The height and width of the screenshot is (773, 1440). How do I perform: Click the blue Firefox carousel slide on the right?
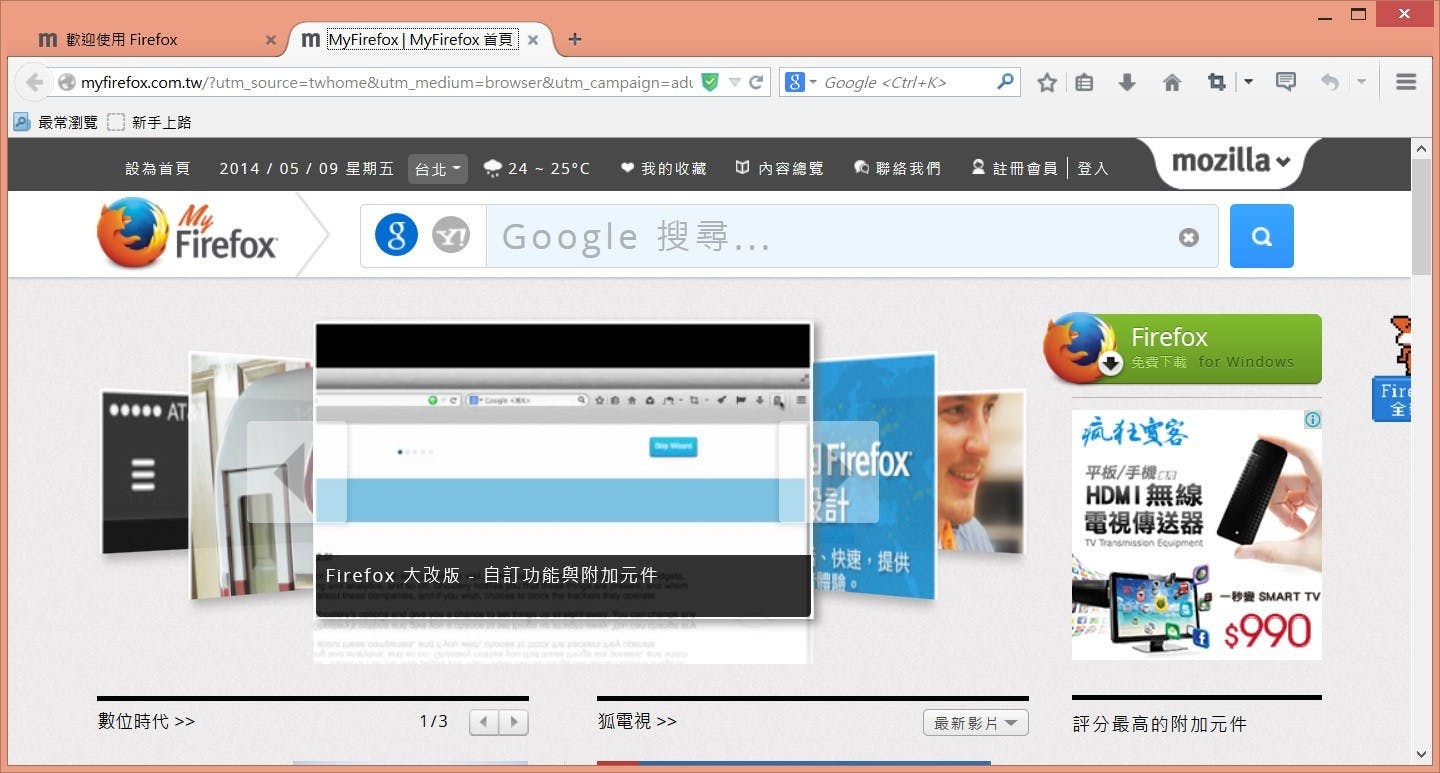click(x=874, y=476)
